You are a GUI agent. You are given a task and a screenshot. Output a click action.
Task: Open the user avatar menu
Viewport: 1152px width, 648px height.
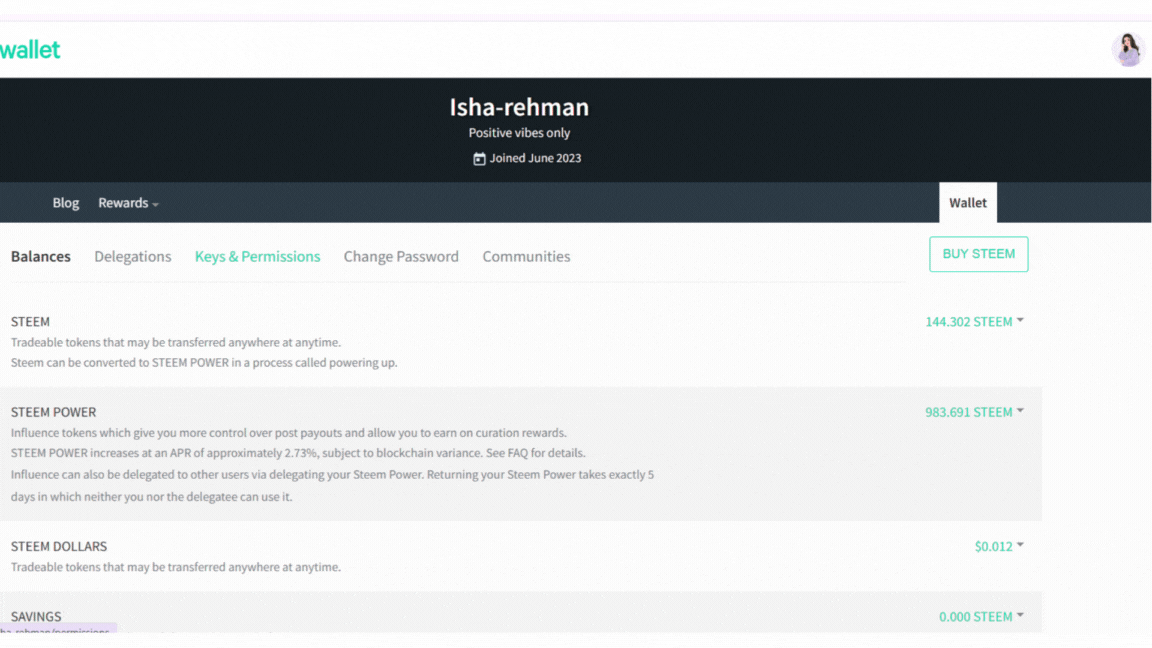point(1128,49)
